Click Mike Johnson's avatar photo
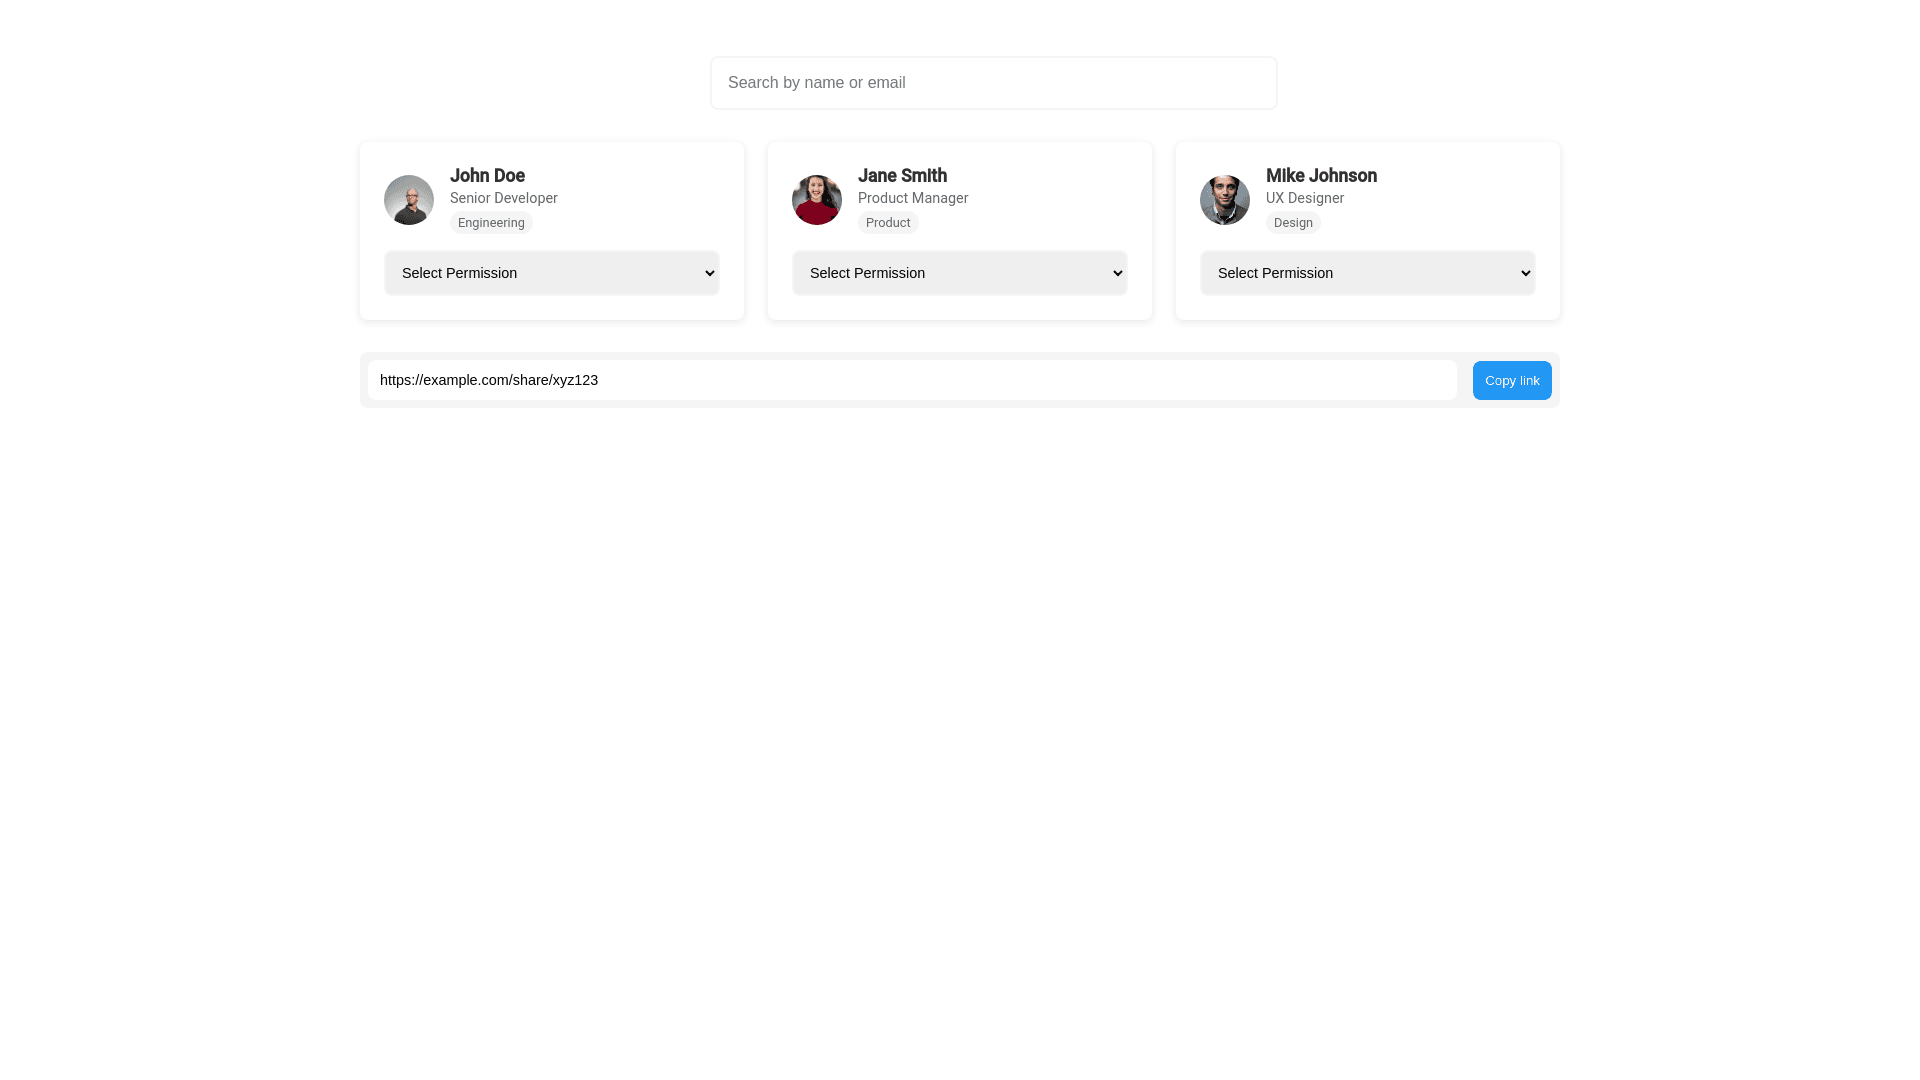This screenshot has width=1920, height=1080. 1224,200
